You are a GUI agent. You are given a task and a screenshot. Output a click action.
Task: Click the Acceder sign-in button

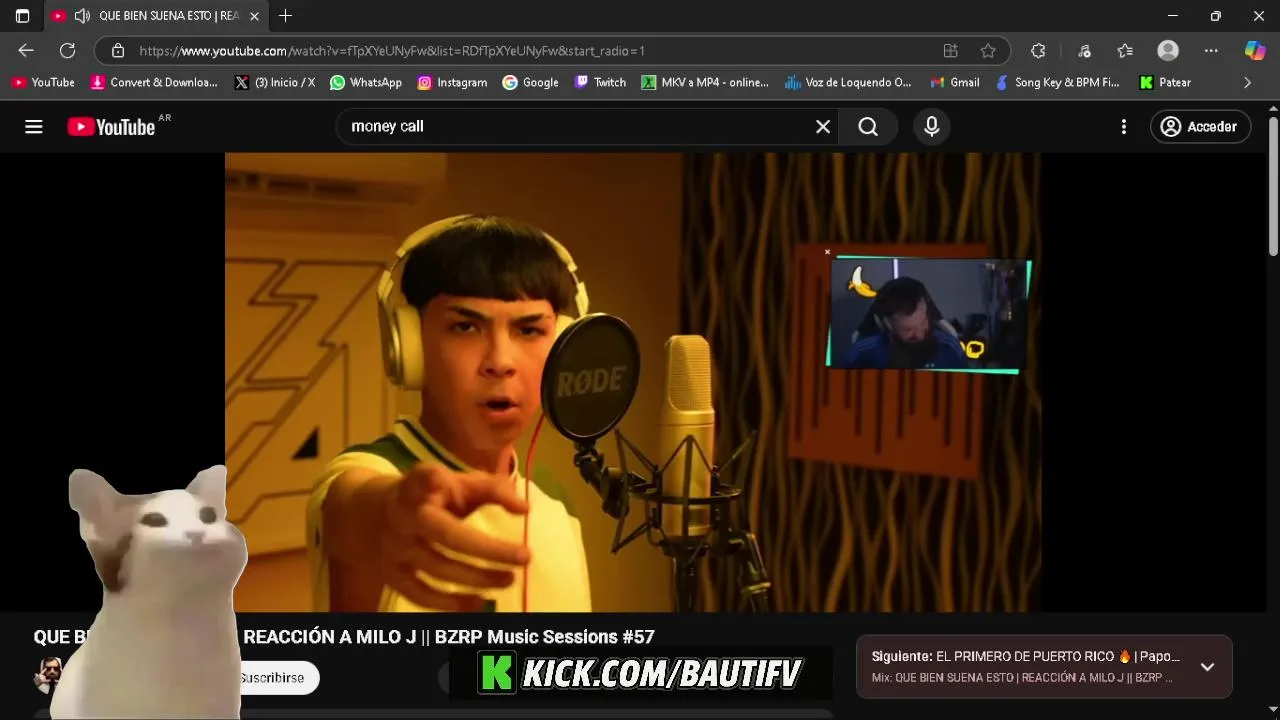click(1200, 127)
